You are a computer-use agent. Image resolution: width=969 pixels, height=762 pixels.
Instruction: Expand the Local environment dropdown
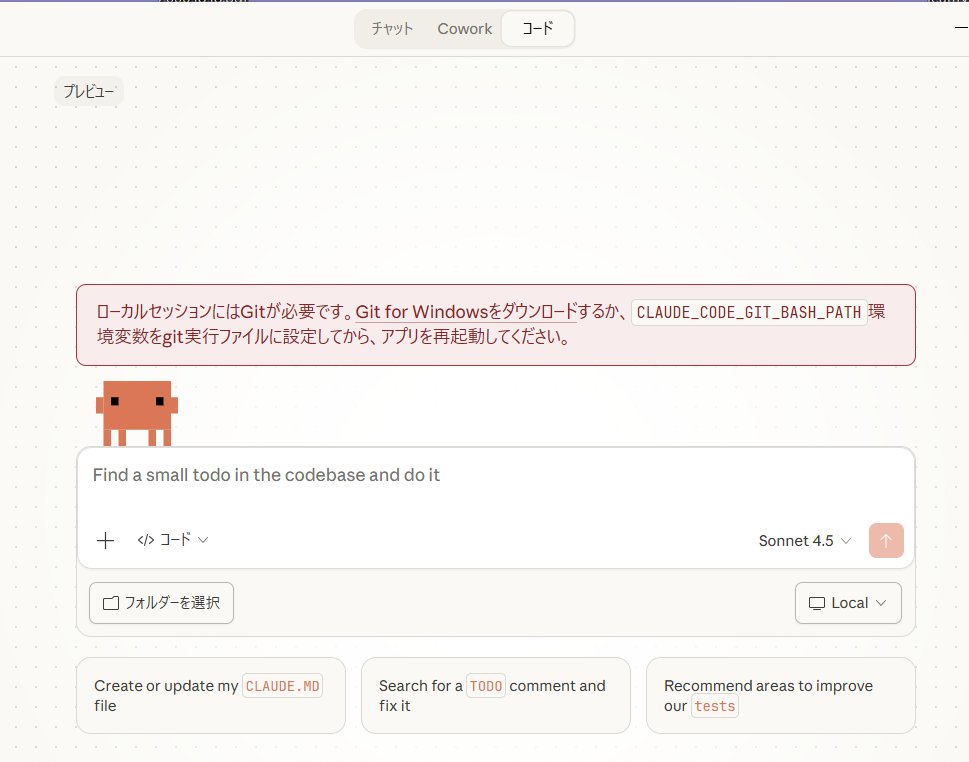point(848,603)
